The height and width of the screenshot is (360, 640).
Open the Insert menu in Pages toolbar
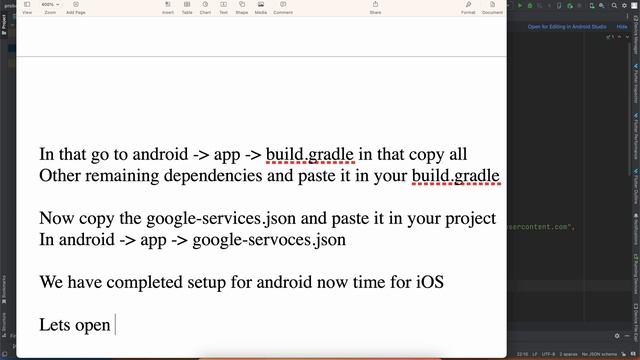click(x=168, y=8)
